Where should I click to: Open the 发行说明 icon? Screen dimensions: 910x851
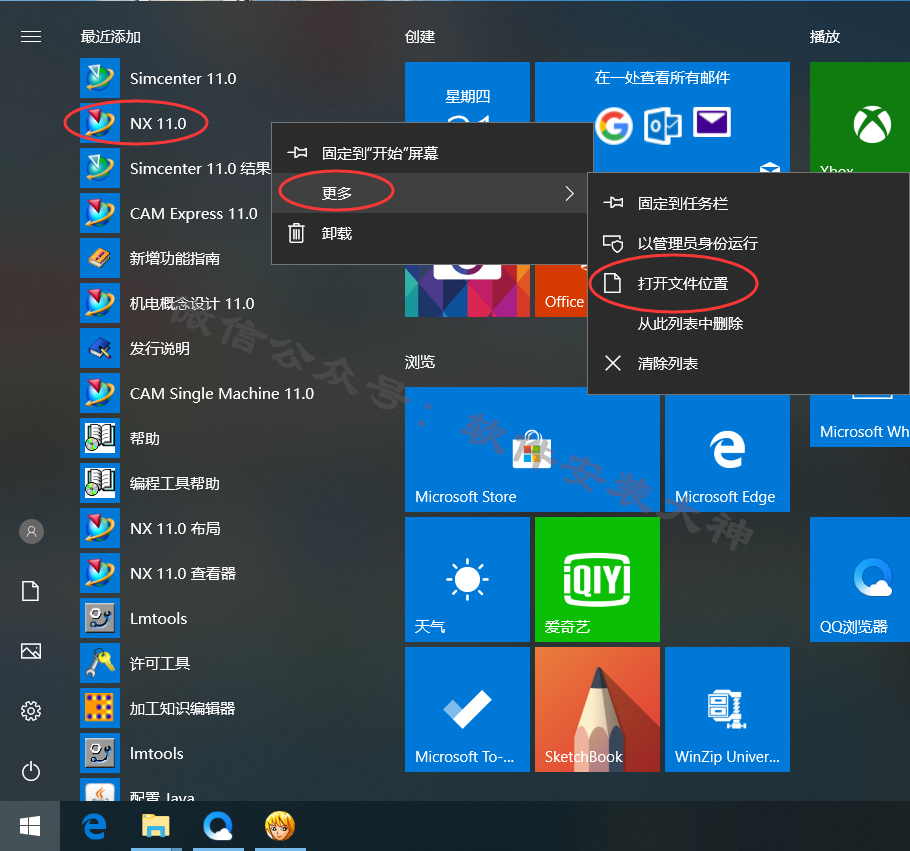tap(100, 348)
